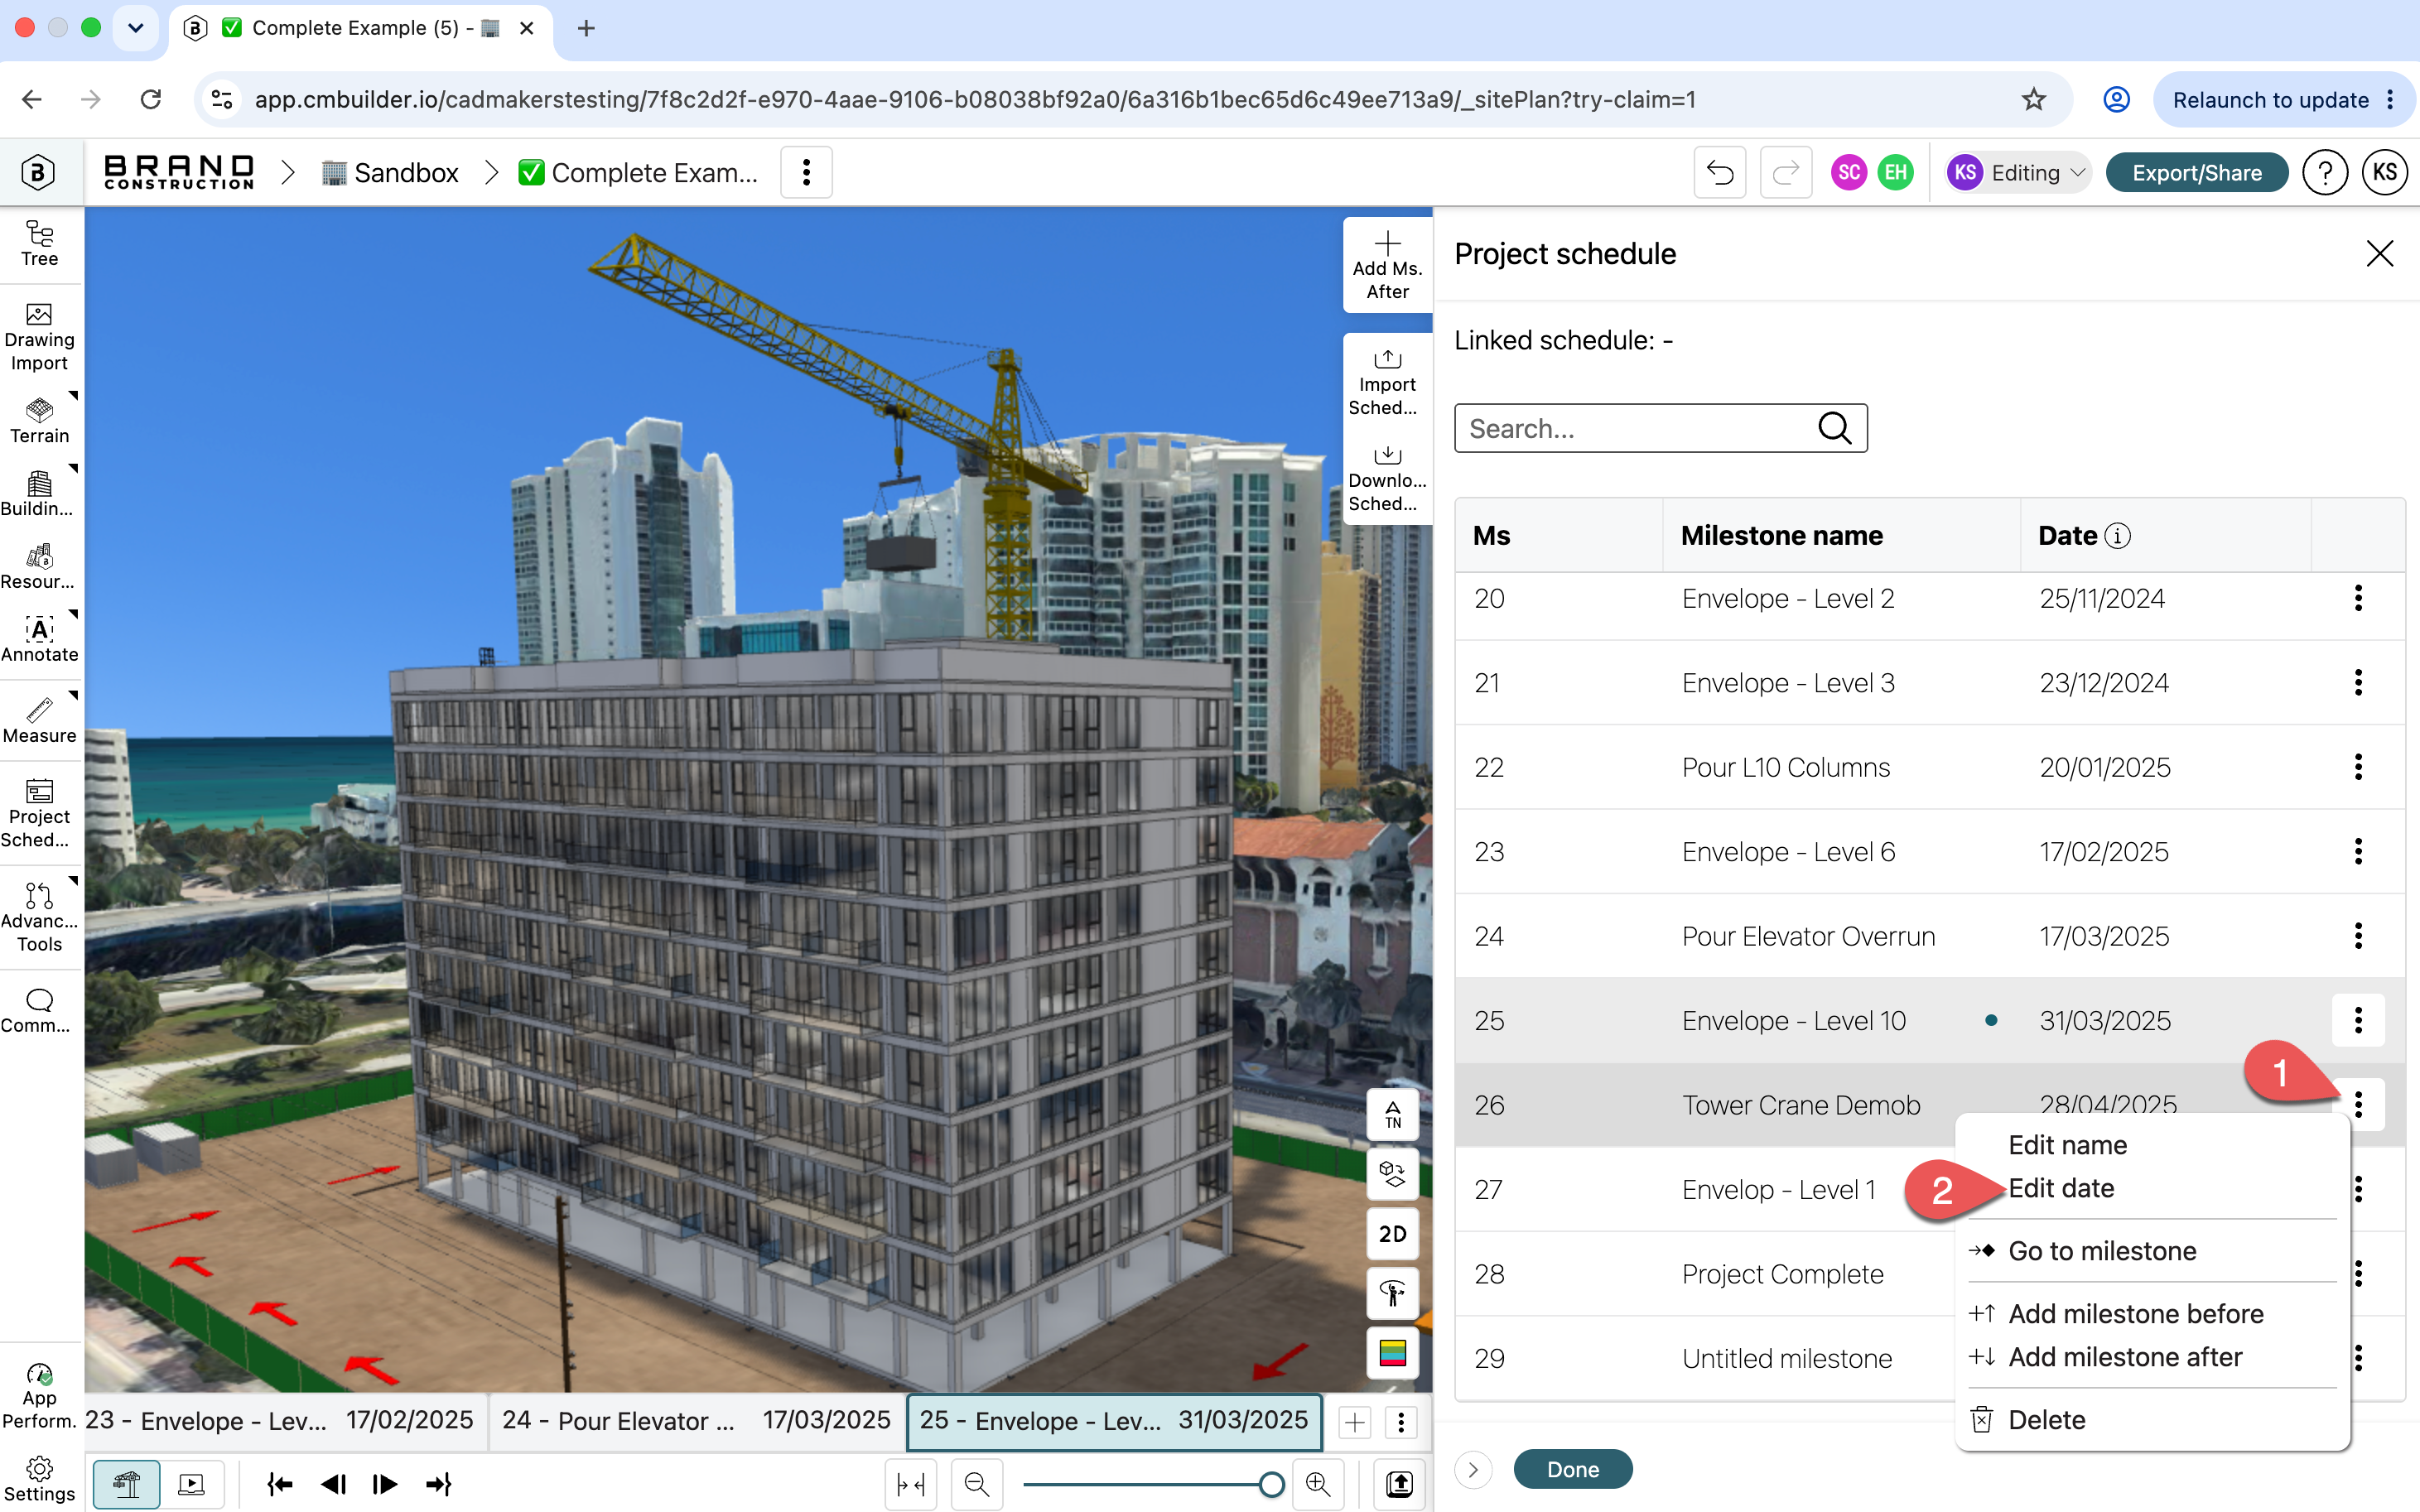Open options for milestone 20
Viewport: 2420px width, 1512px height.
[x=2358, y=598]
